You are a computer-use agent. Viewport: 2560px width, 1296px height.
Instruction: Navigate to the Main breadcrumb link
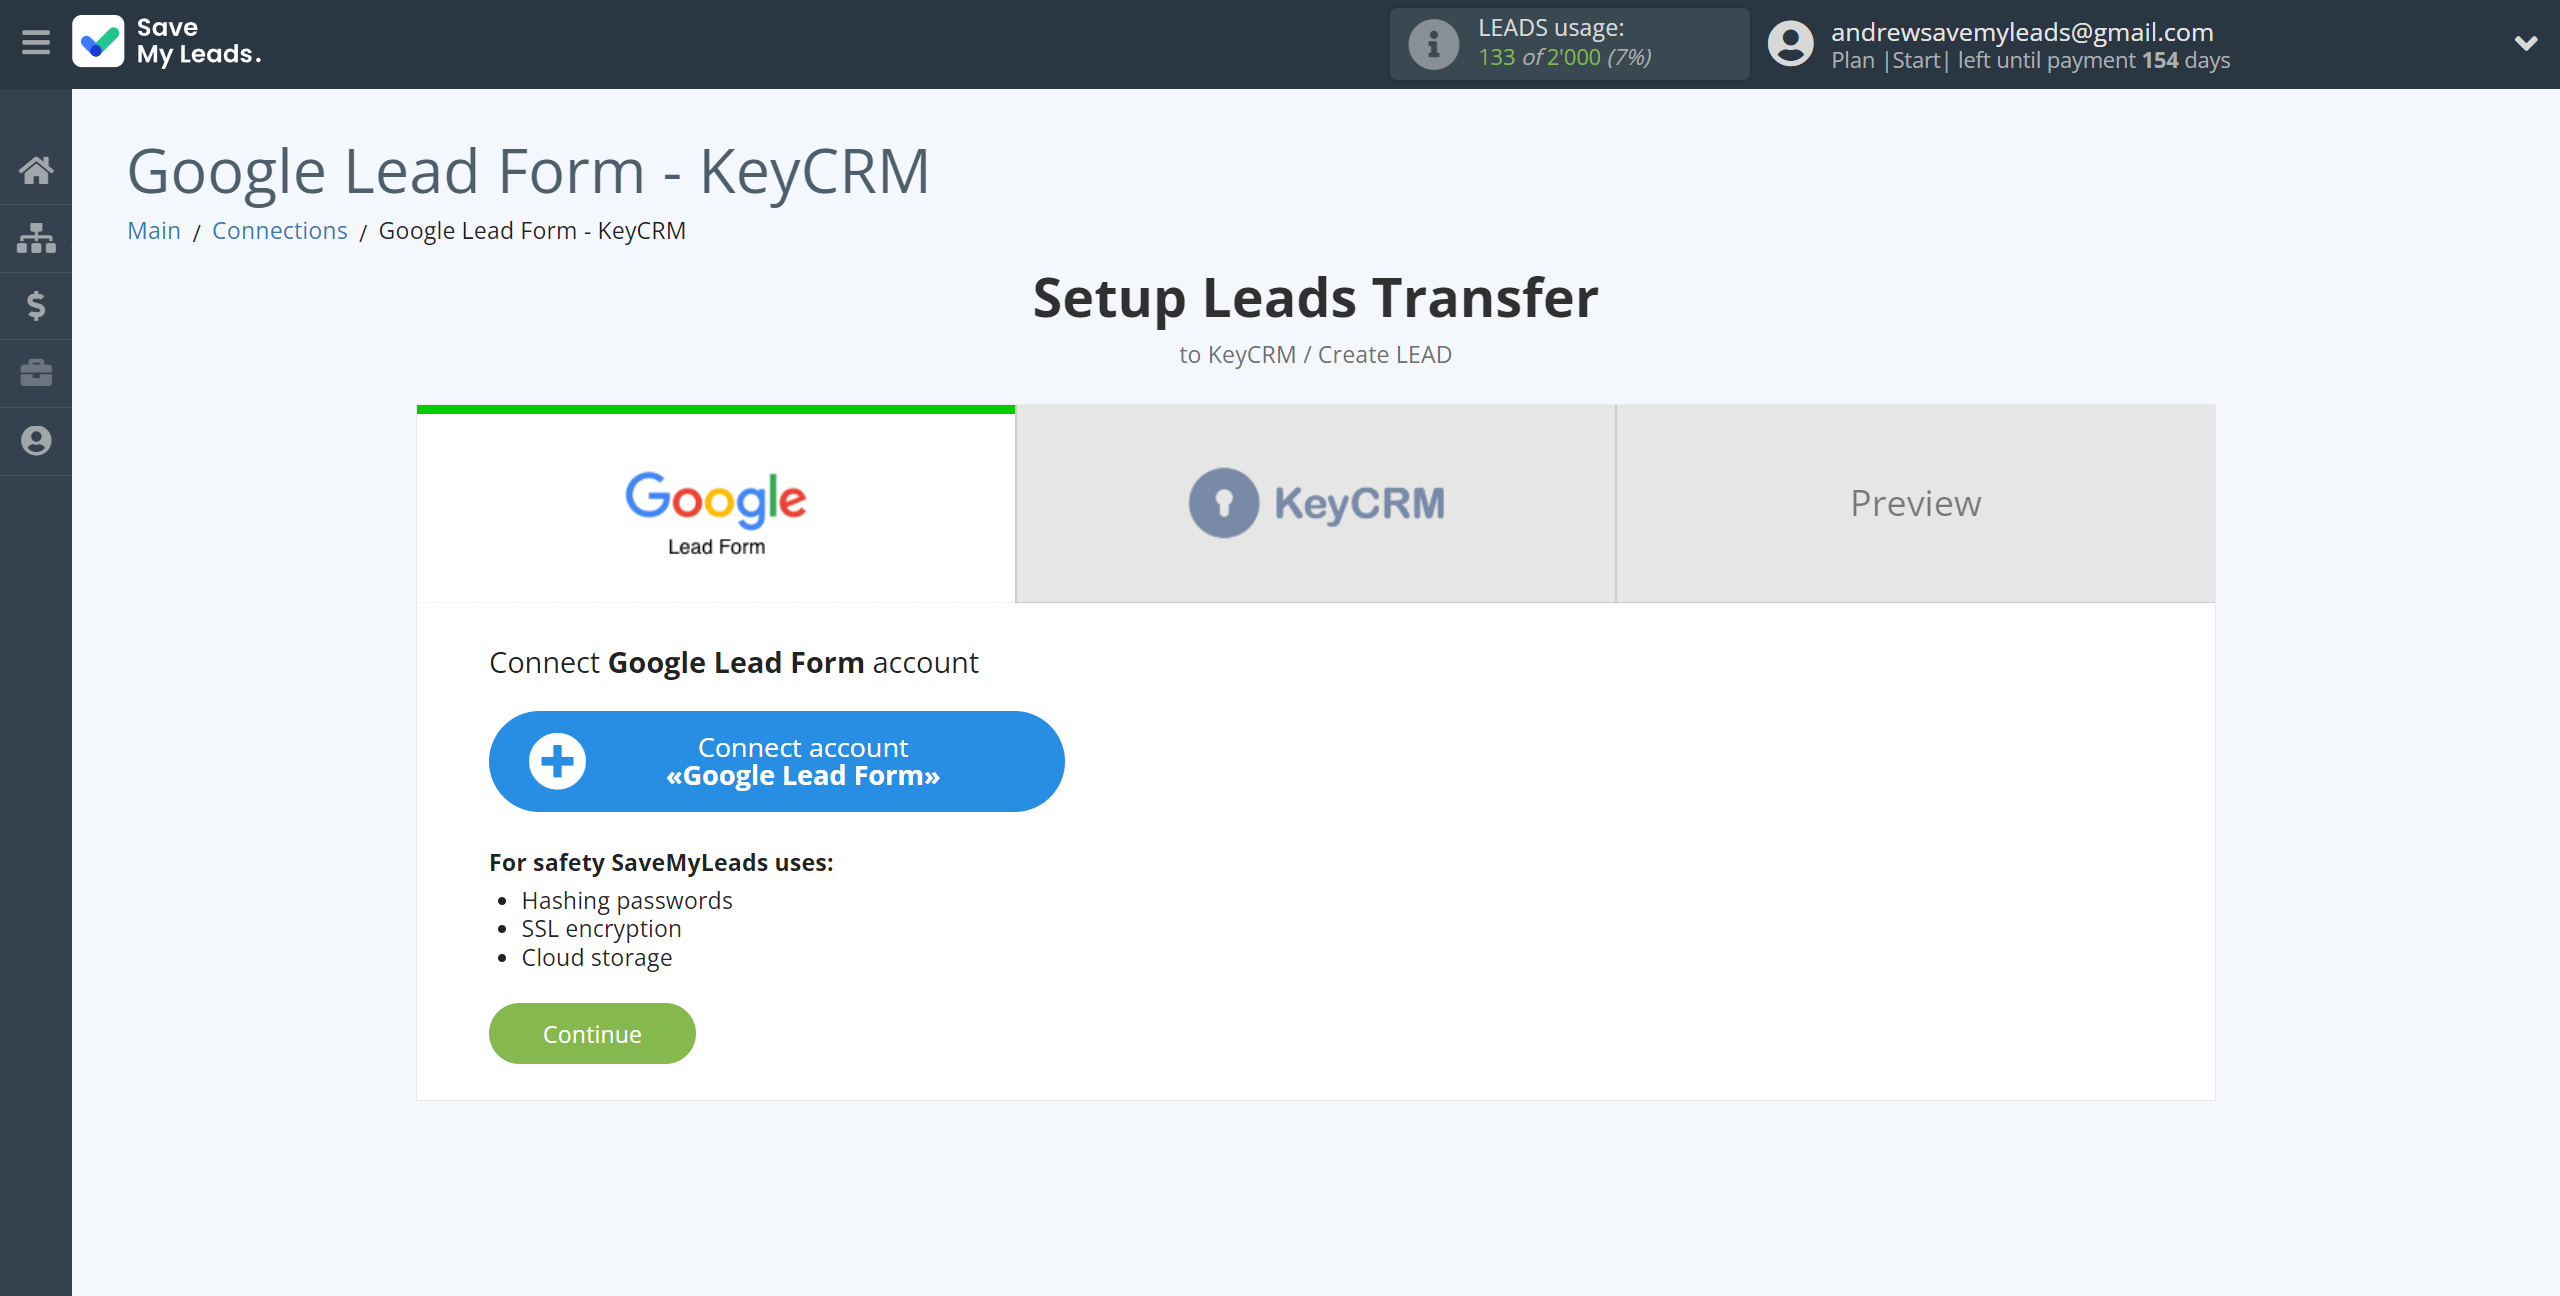point(154,231)
